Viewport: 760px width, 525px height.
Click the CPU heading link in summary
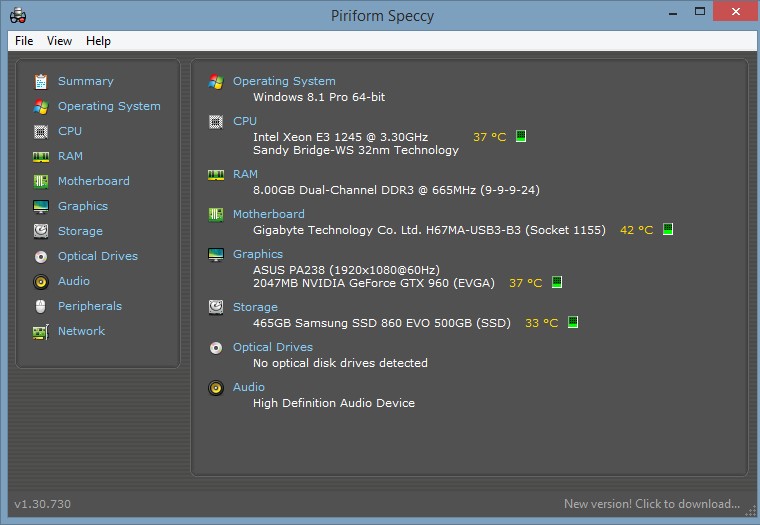tap(245, 121)
